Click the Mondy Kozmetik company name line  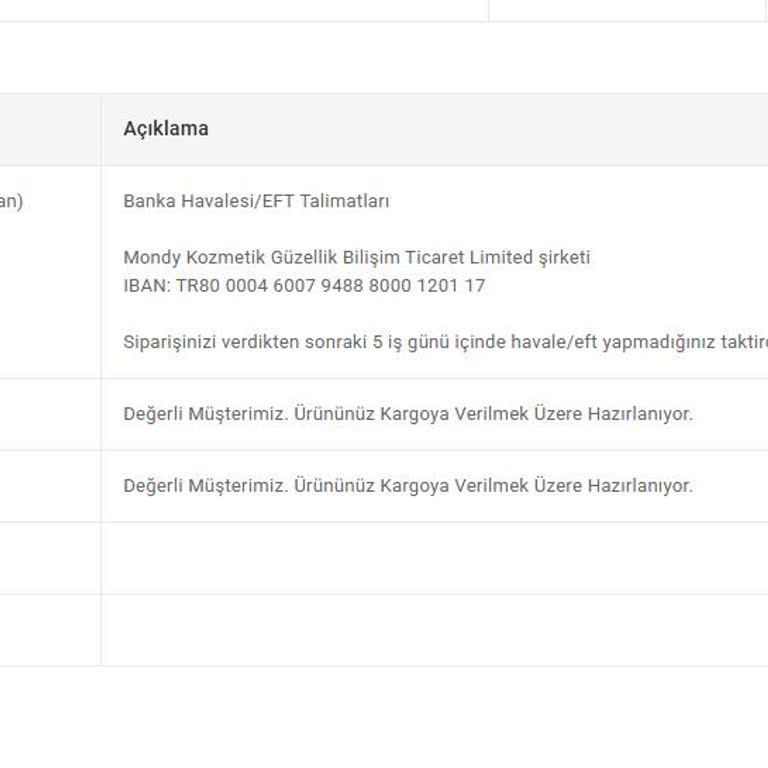click(356, 257)
